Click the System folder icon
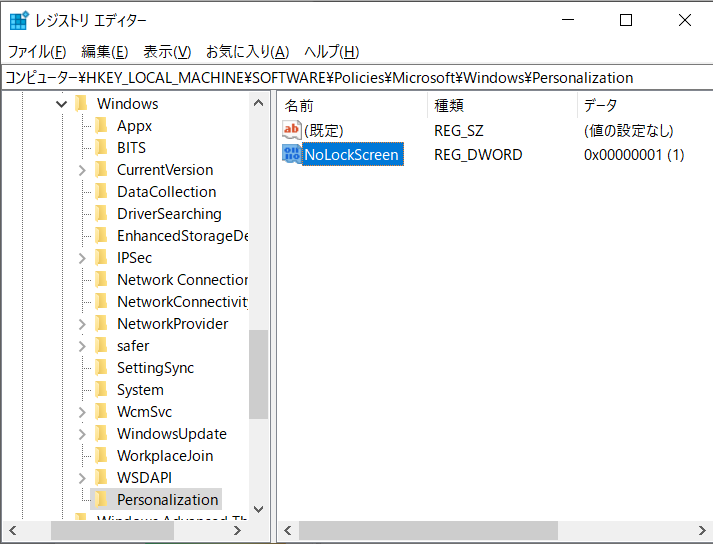 coord(101,390)
